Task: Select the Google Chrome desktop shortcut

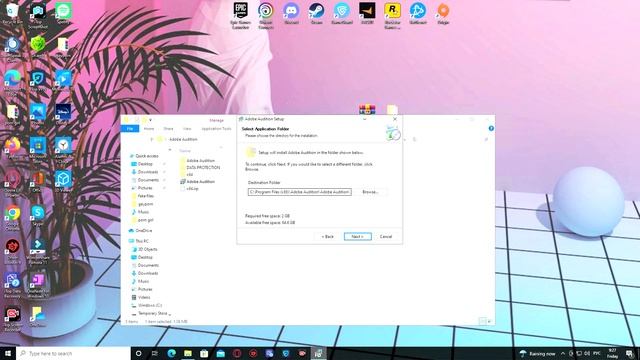Action: (12, 218)
